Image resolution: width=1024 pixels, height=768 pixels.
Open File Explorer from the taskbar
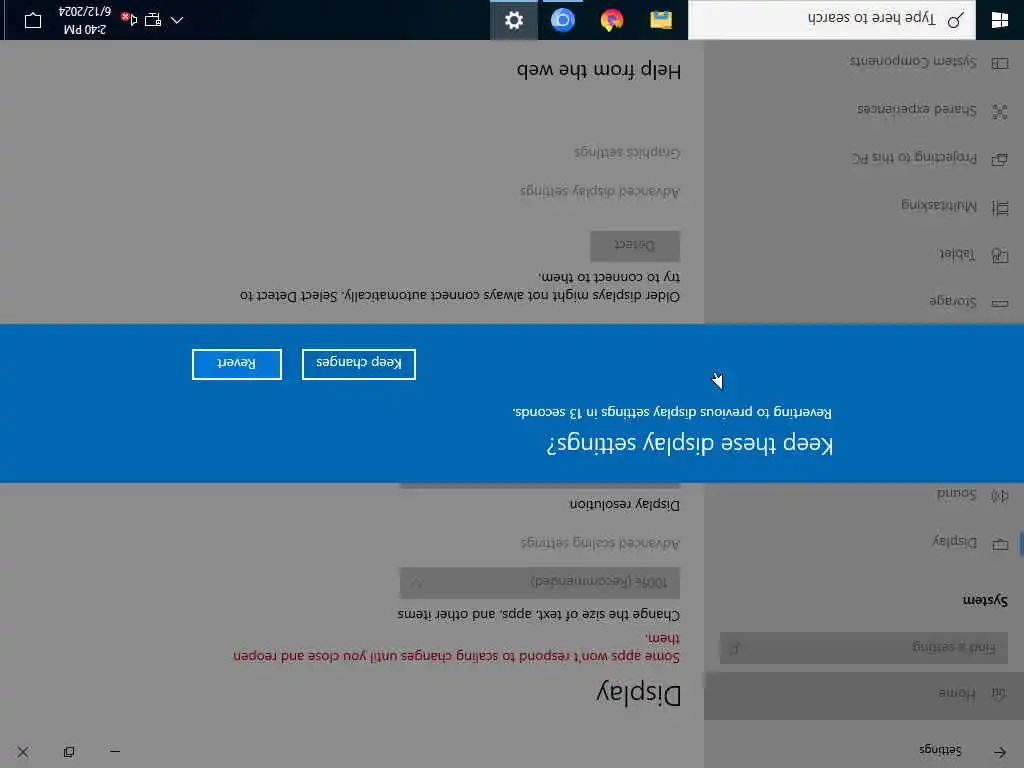tap(661, 20)
